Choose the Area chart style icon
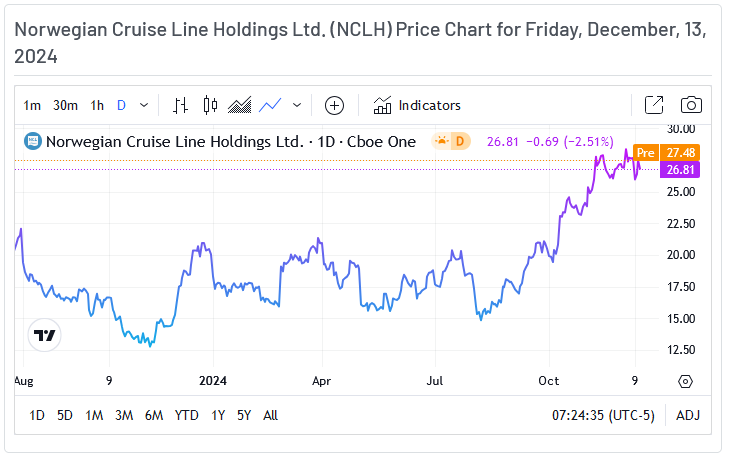 (239, 105)
